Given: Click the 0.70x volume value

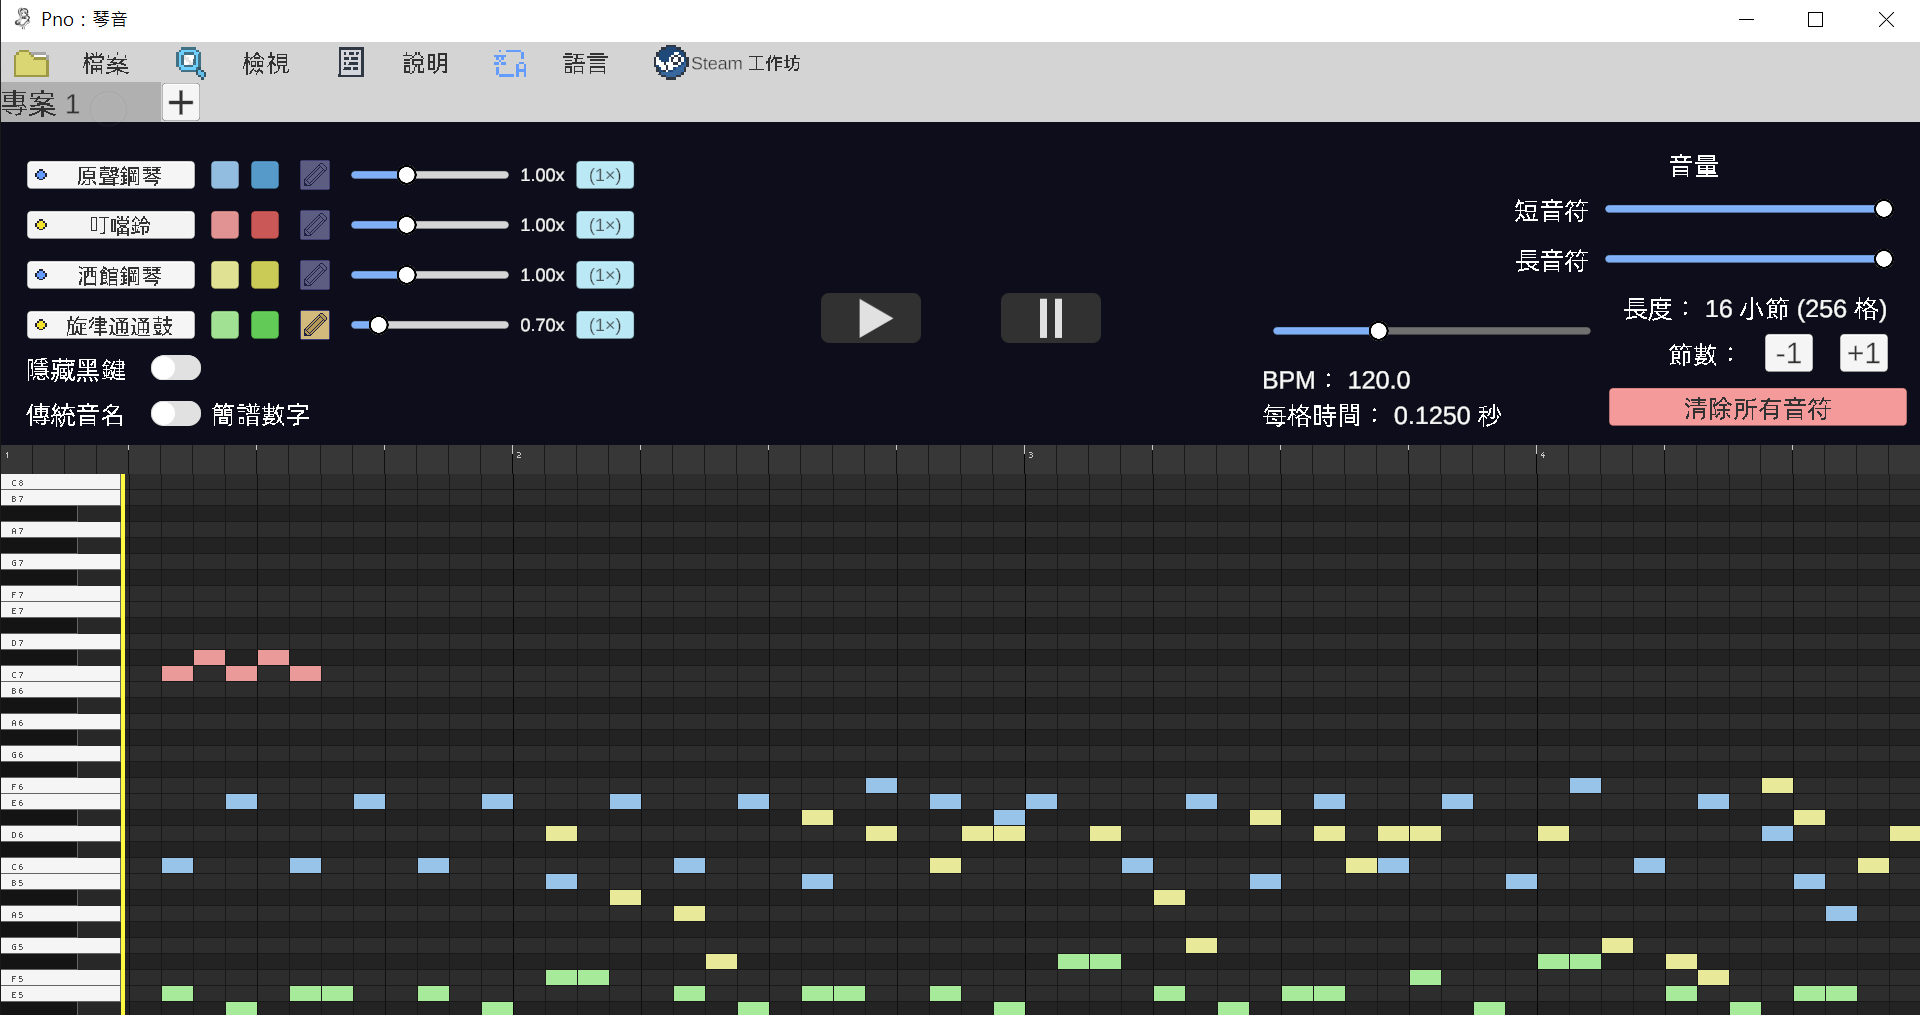Looking at the screenshot, I should pyautogui.click(x=542, y=325).
